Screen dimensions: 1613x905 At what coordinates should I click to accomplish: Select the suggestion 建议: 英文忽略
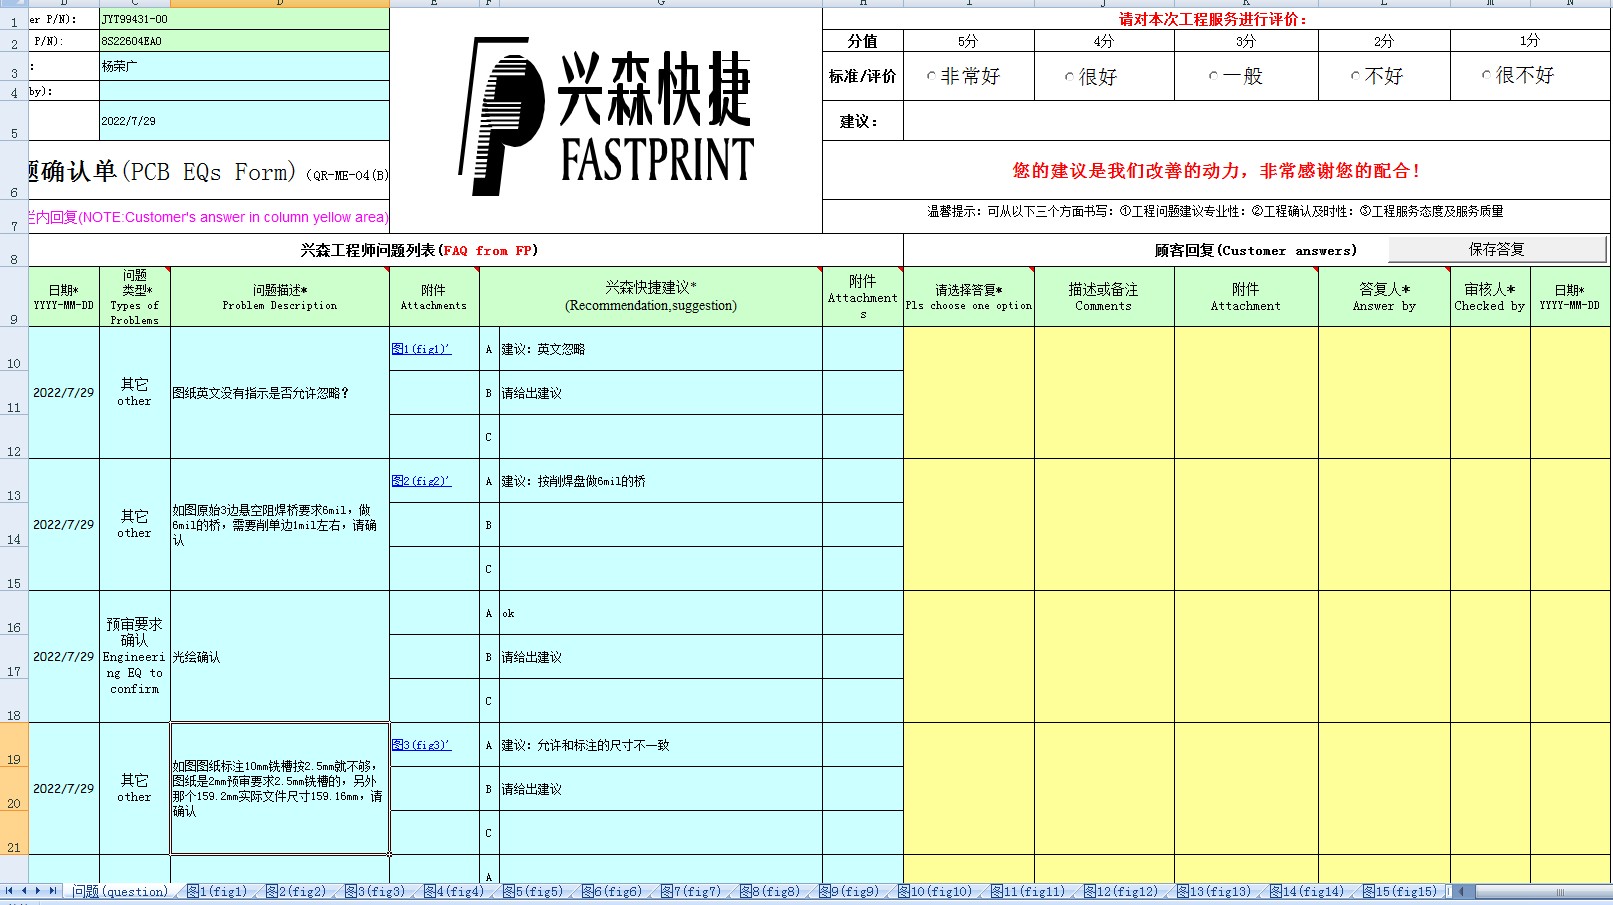(x=661, y=349)
